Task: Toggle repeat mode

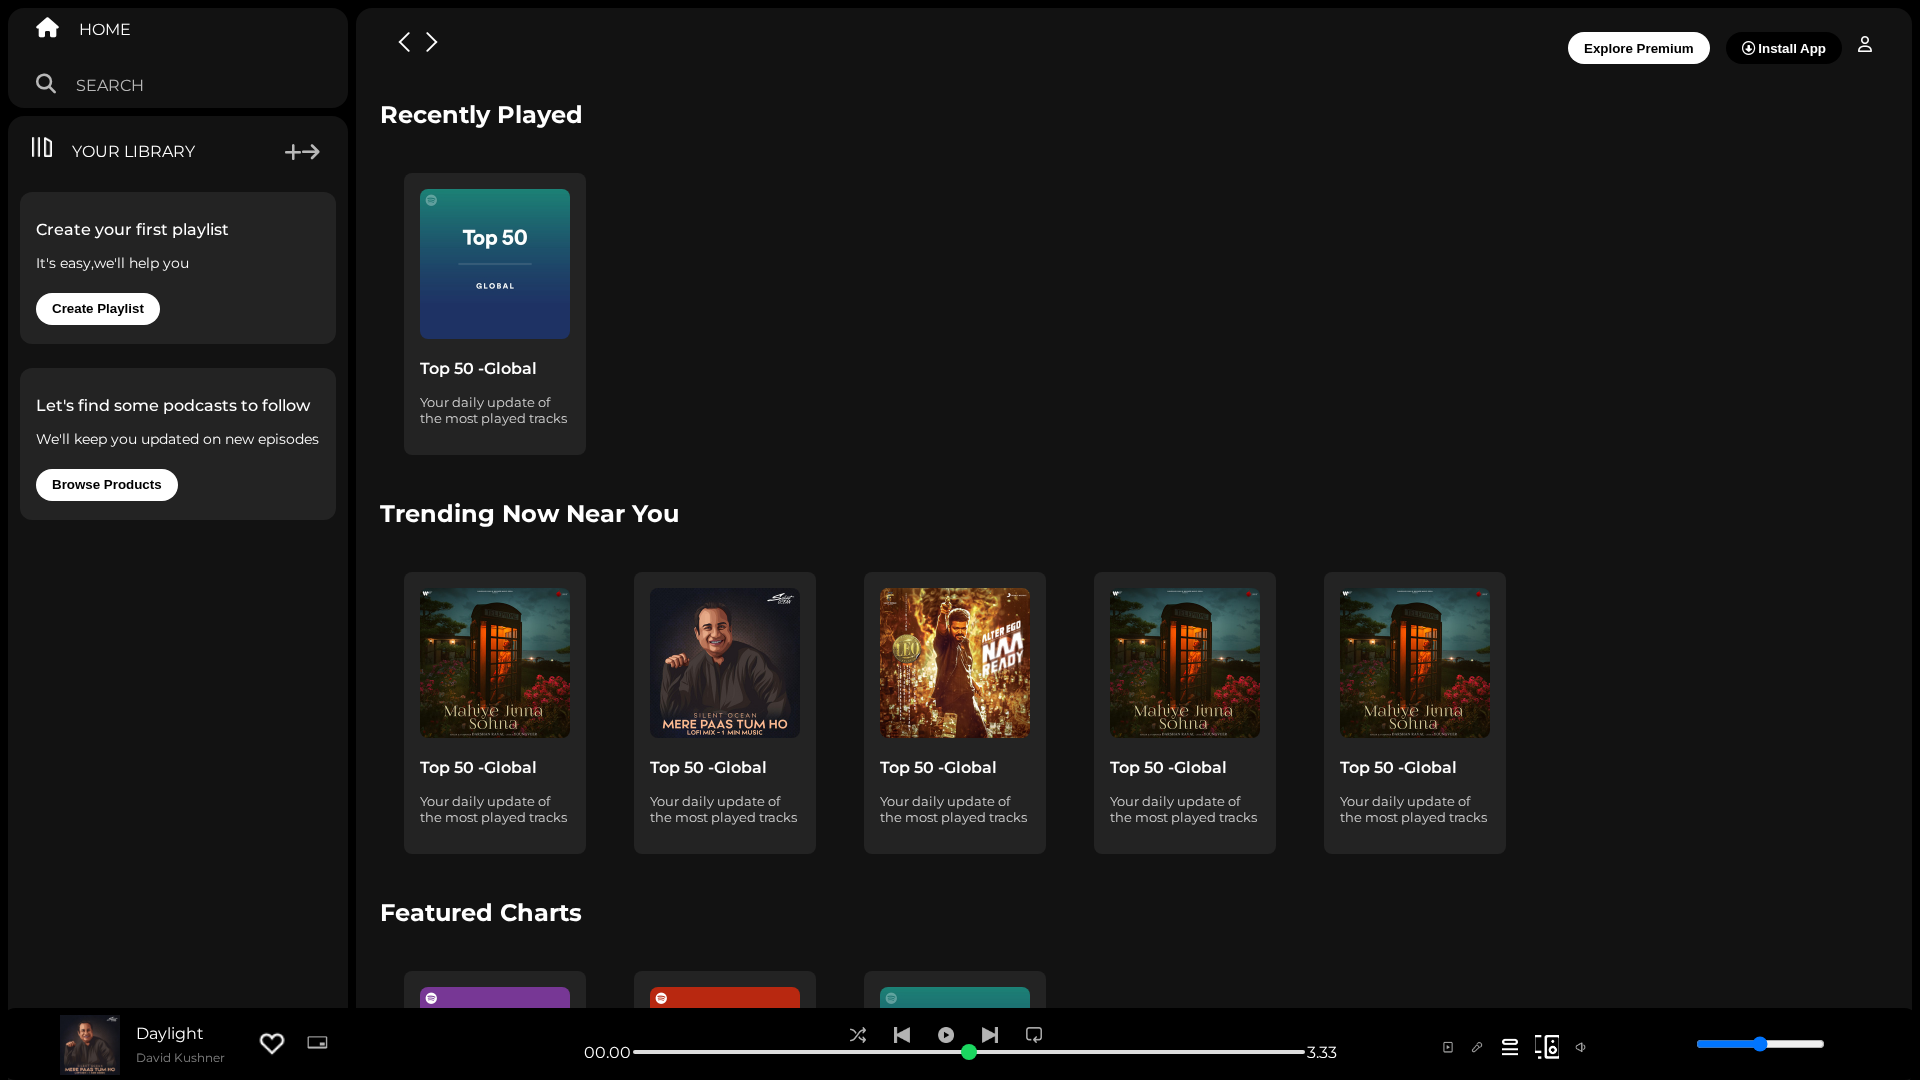Action: [x=1034, y=1035]
